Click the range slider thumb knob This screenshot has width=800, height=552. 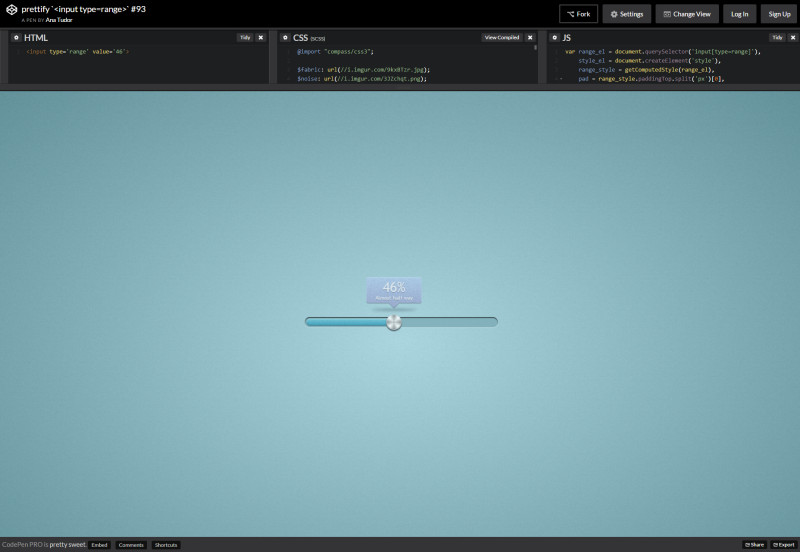tap(394, 322)
